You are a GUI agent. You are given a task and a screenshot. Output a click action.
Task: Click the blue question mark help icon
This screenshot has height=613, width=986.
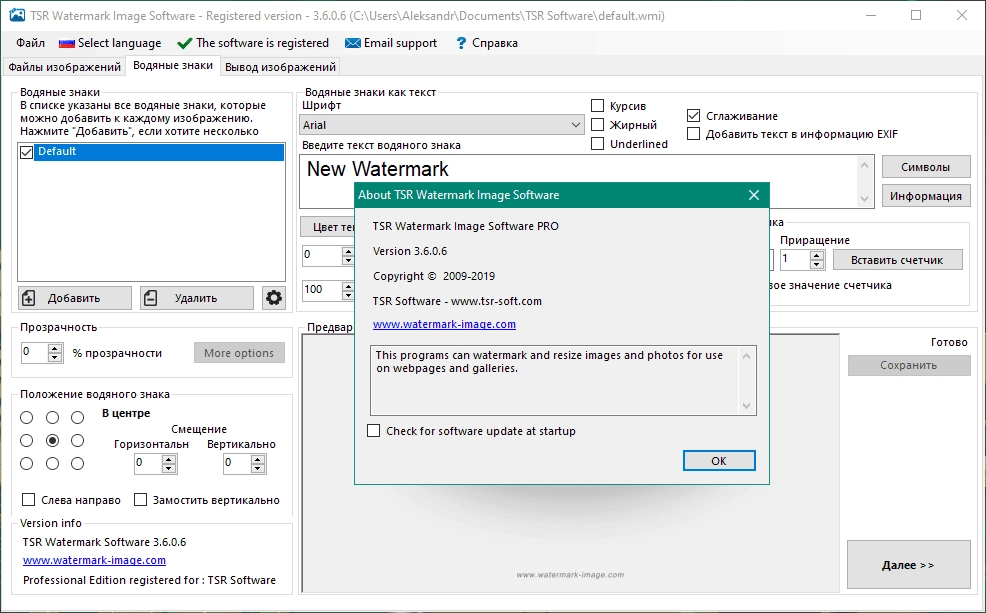(461, 43)
